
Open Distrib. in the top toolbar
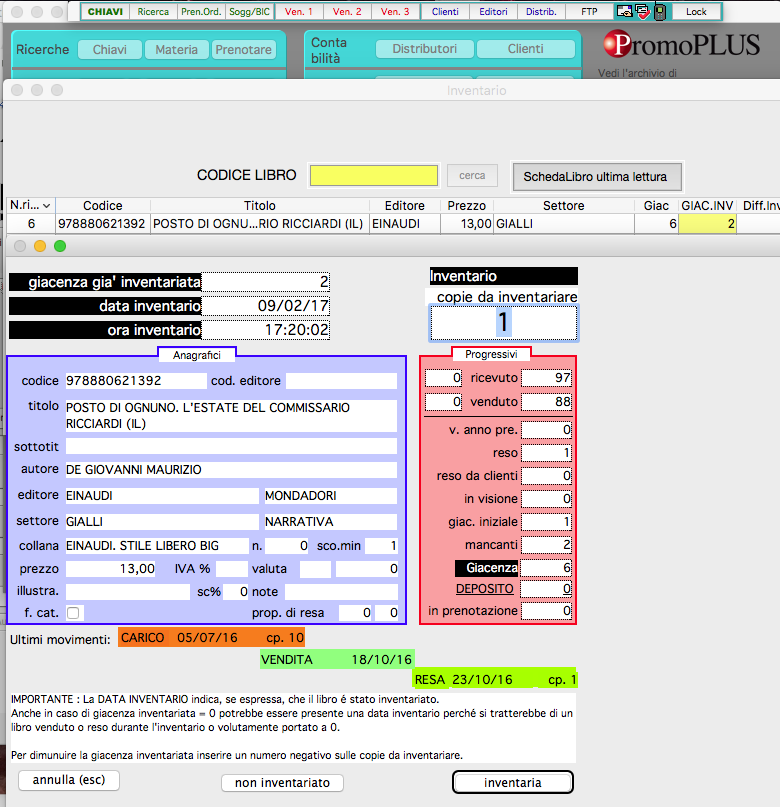tap(541, 11)
